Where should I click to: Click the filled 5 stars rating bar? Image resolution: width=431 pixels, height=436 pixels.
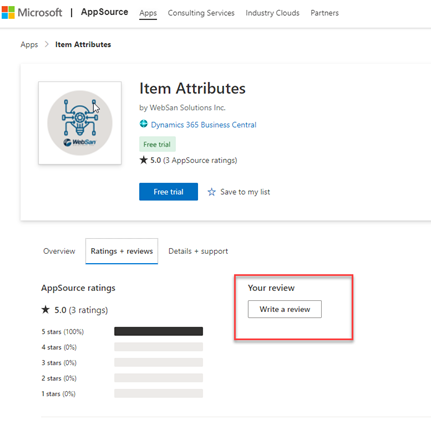click(x=158, y=331)
